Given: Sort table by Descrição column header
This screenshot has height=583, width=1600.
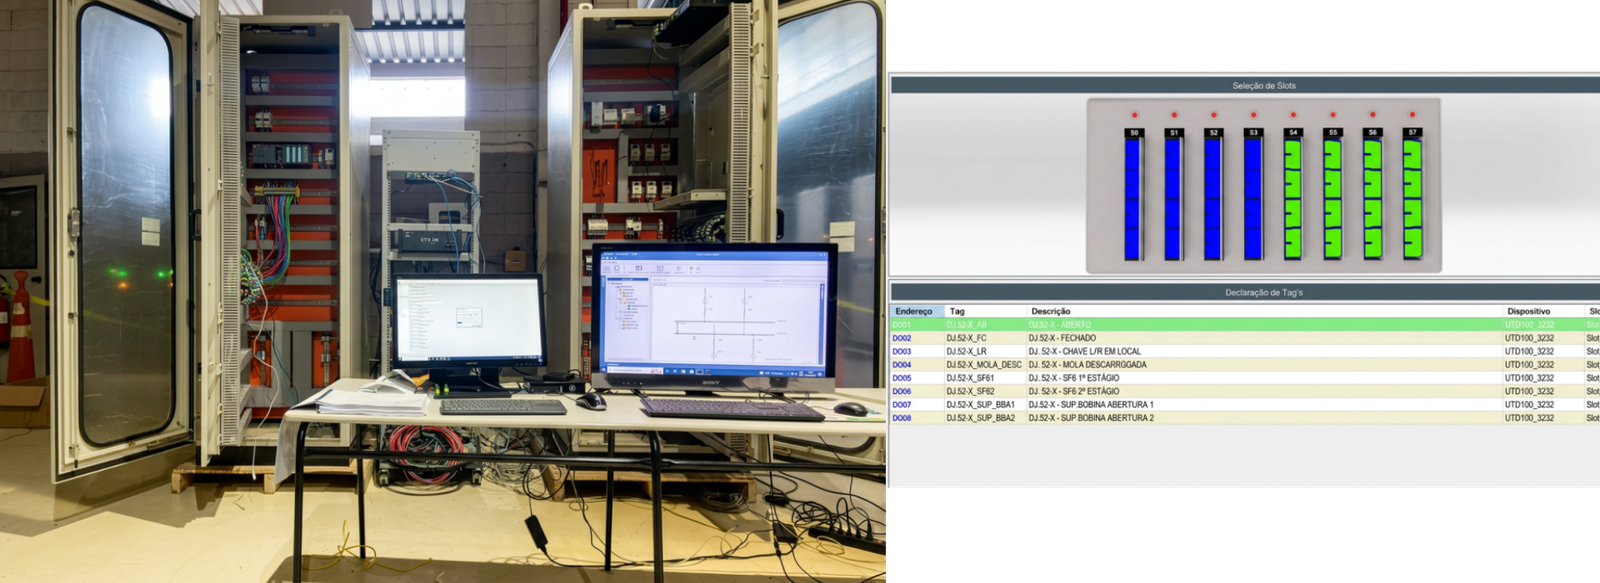Looking at the screenshot, I should [x=1264, y=311].
